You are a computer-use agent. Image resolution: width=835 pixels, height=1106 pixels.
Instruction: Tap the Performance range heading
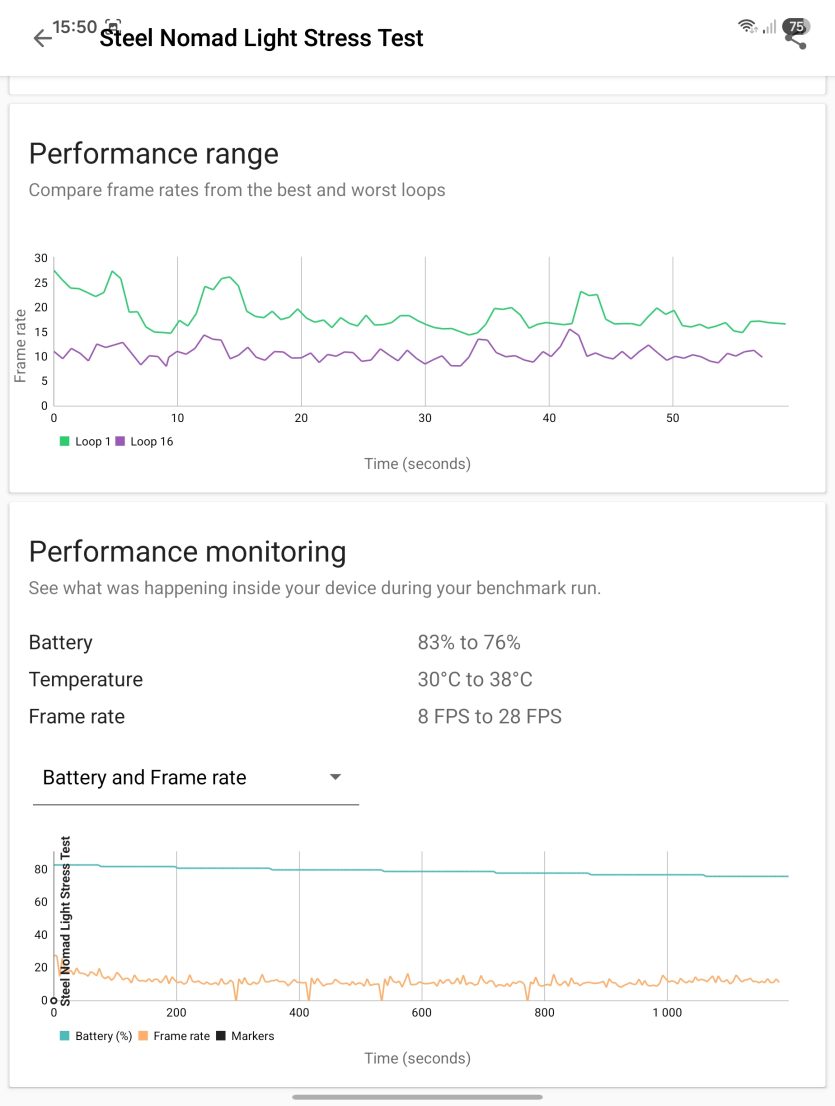(x=154, y=154)
